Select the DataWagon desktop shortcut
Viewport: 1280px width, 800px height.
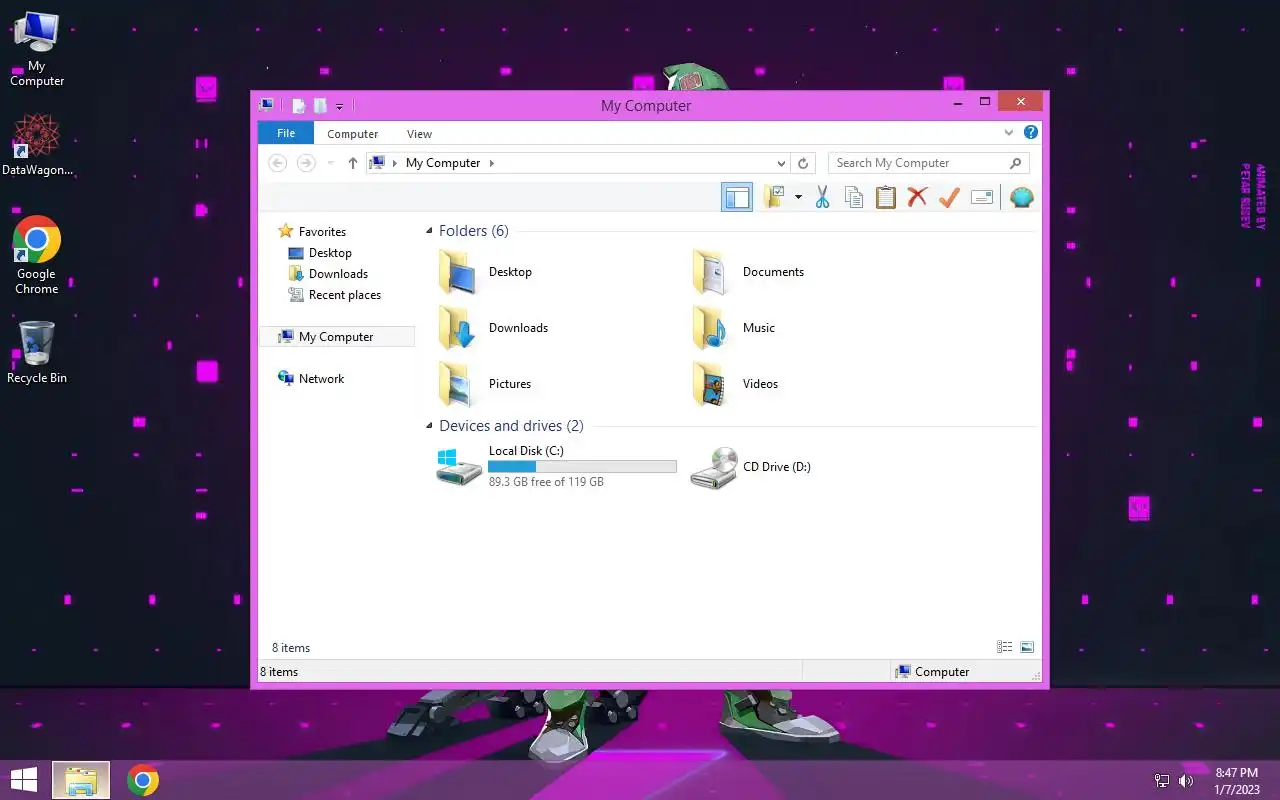[x=37, y=145]
